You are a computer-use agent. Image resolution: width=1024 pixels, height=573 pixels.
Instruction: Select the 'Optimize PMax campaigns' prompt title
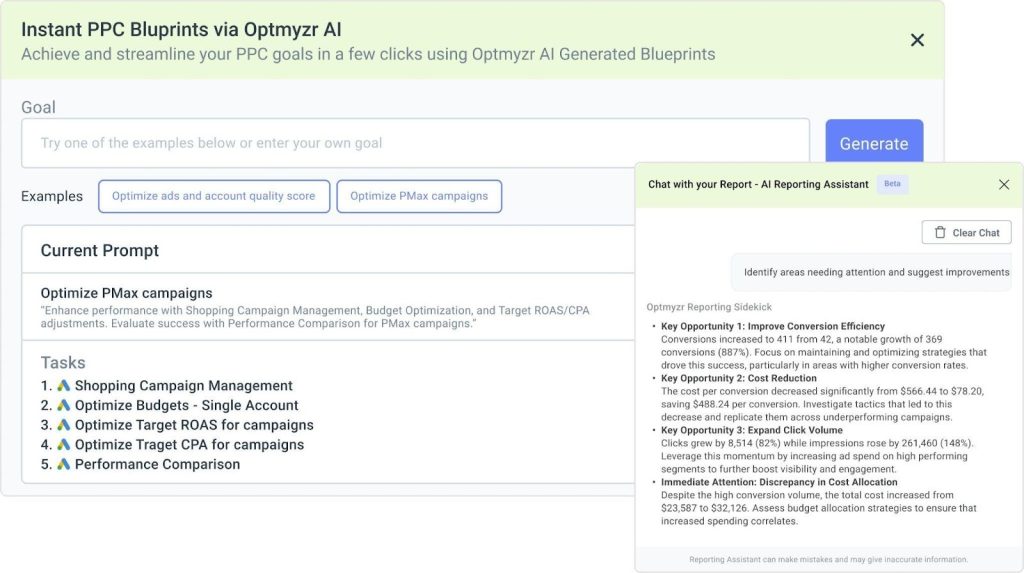click(126, 293)
